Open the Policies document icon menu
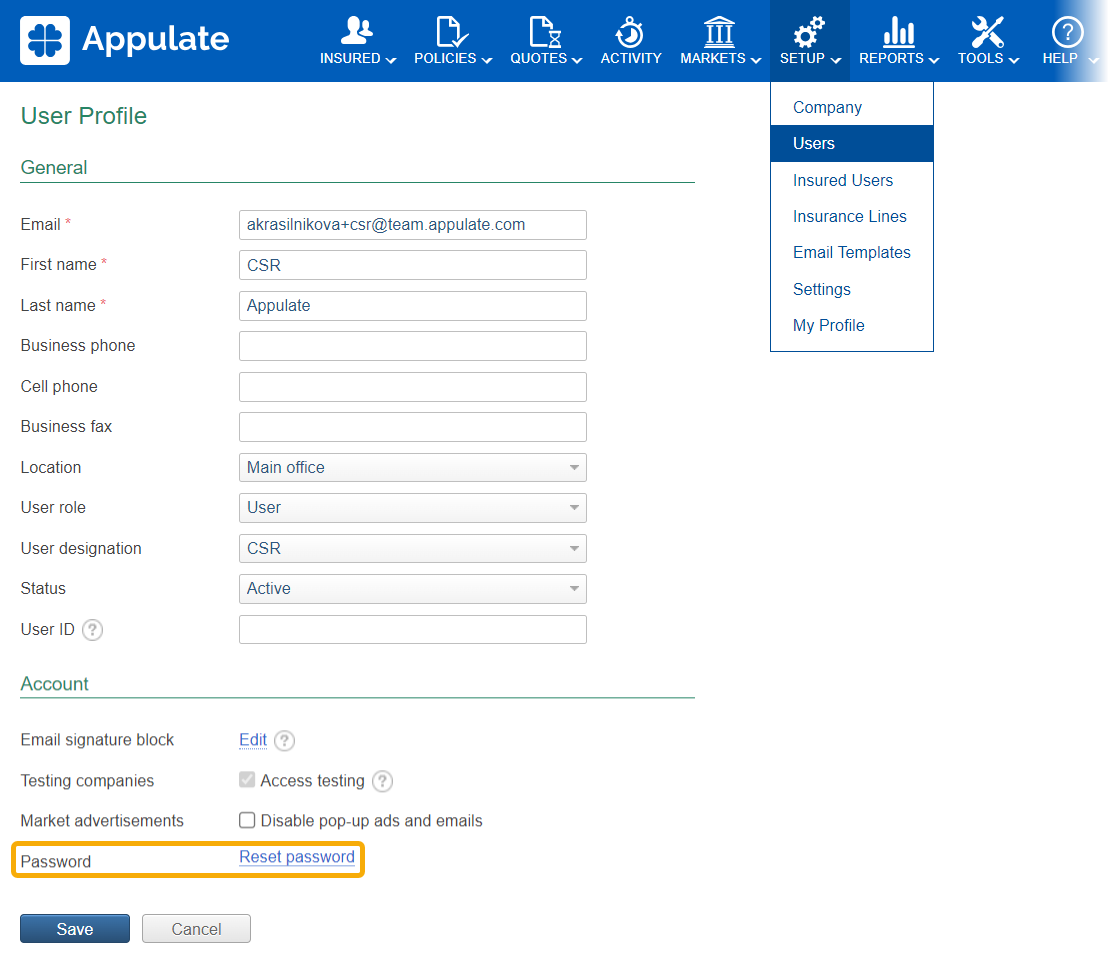Screen dimensions: 1109x960 (452, 31)
